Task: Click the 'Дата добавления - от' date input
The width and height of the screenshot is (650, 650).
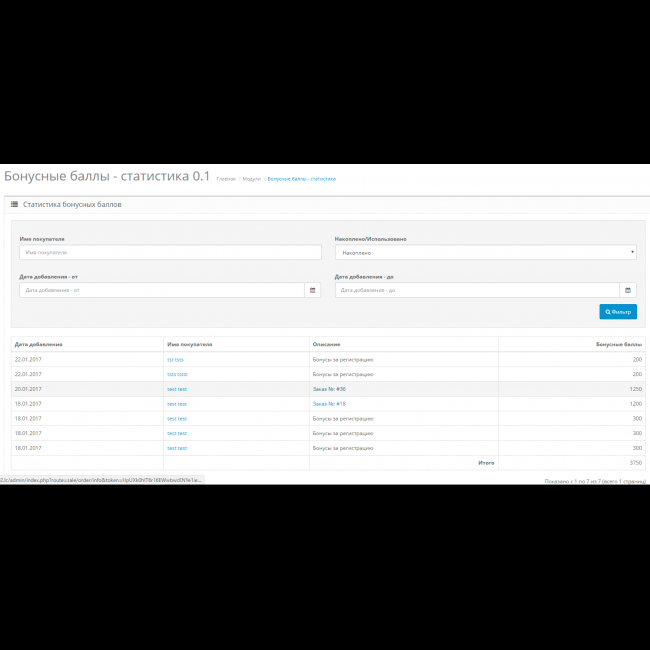Action: click(161, 290)
